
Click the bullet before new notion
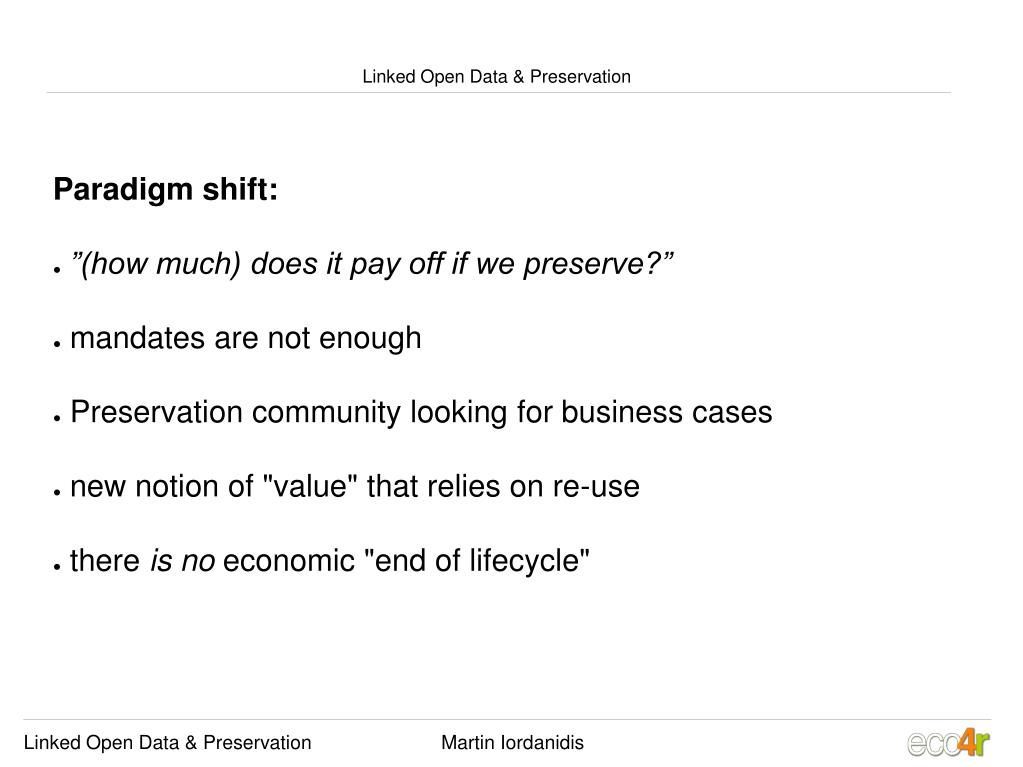click(x=57, y=492)
